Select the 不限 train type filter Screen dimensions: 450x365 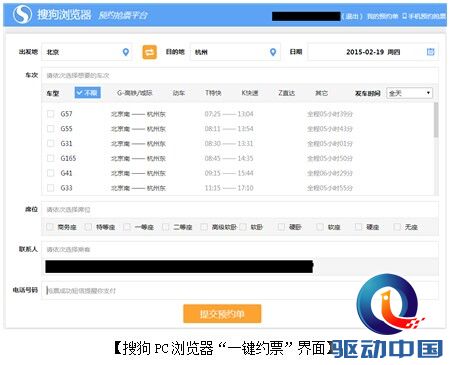(88, 93)
